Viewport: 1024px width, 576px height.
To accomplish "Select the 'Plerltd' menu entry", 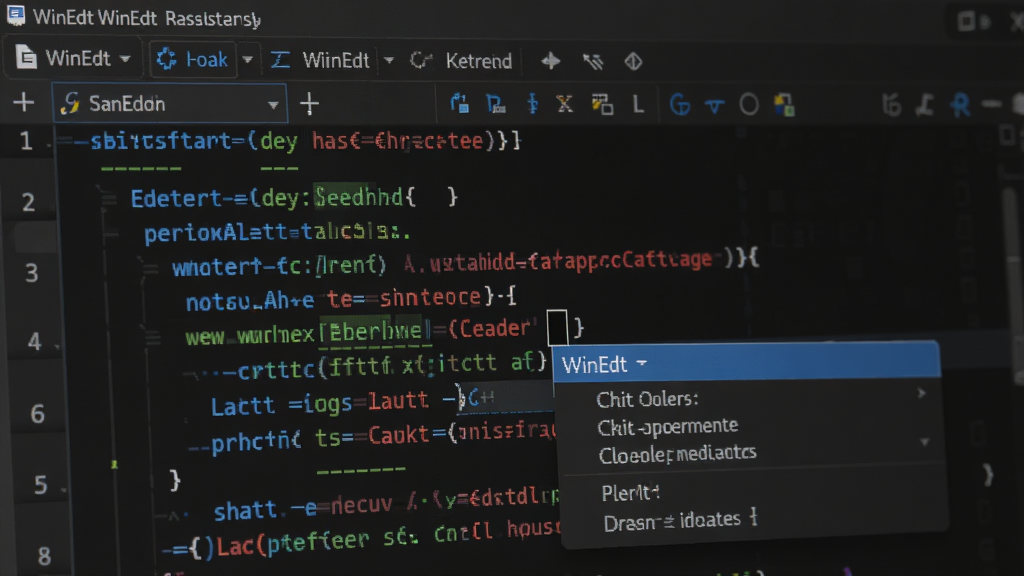I will tap(630, 493).
